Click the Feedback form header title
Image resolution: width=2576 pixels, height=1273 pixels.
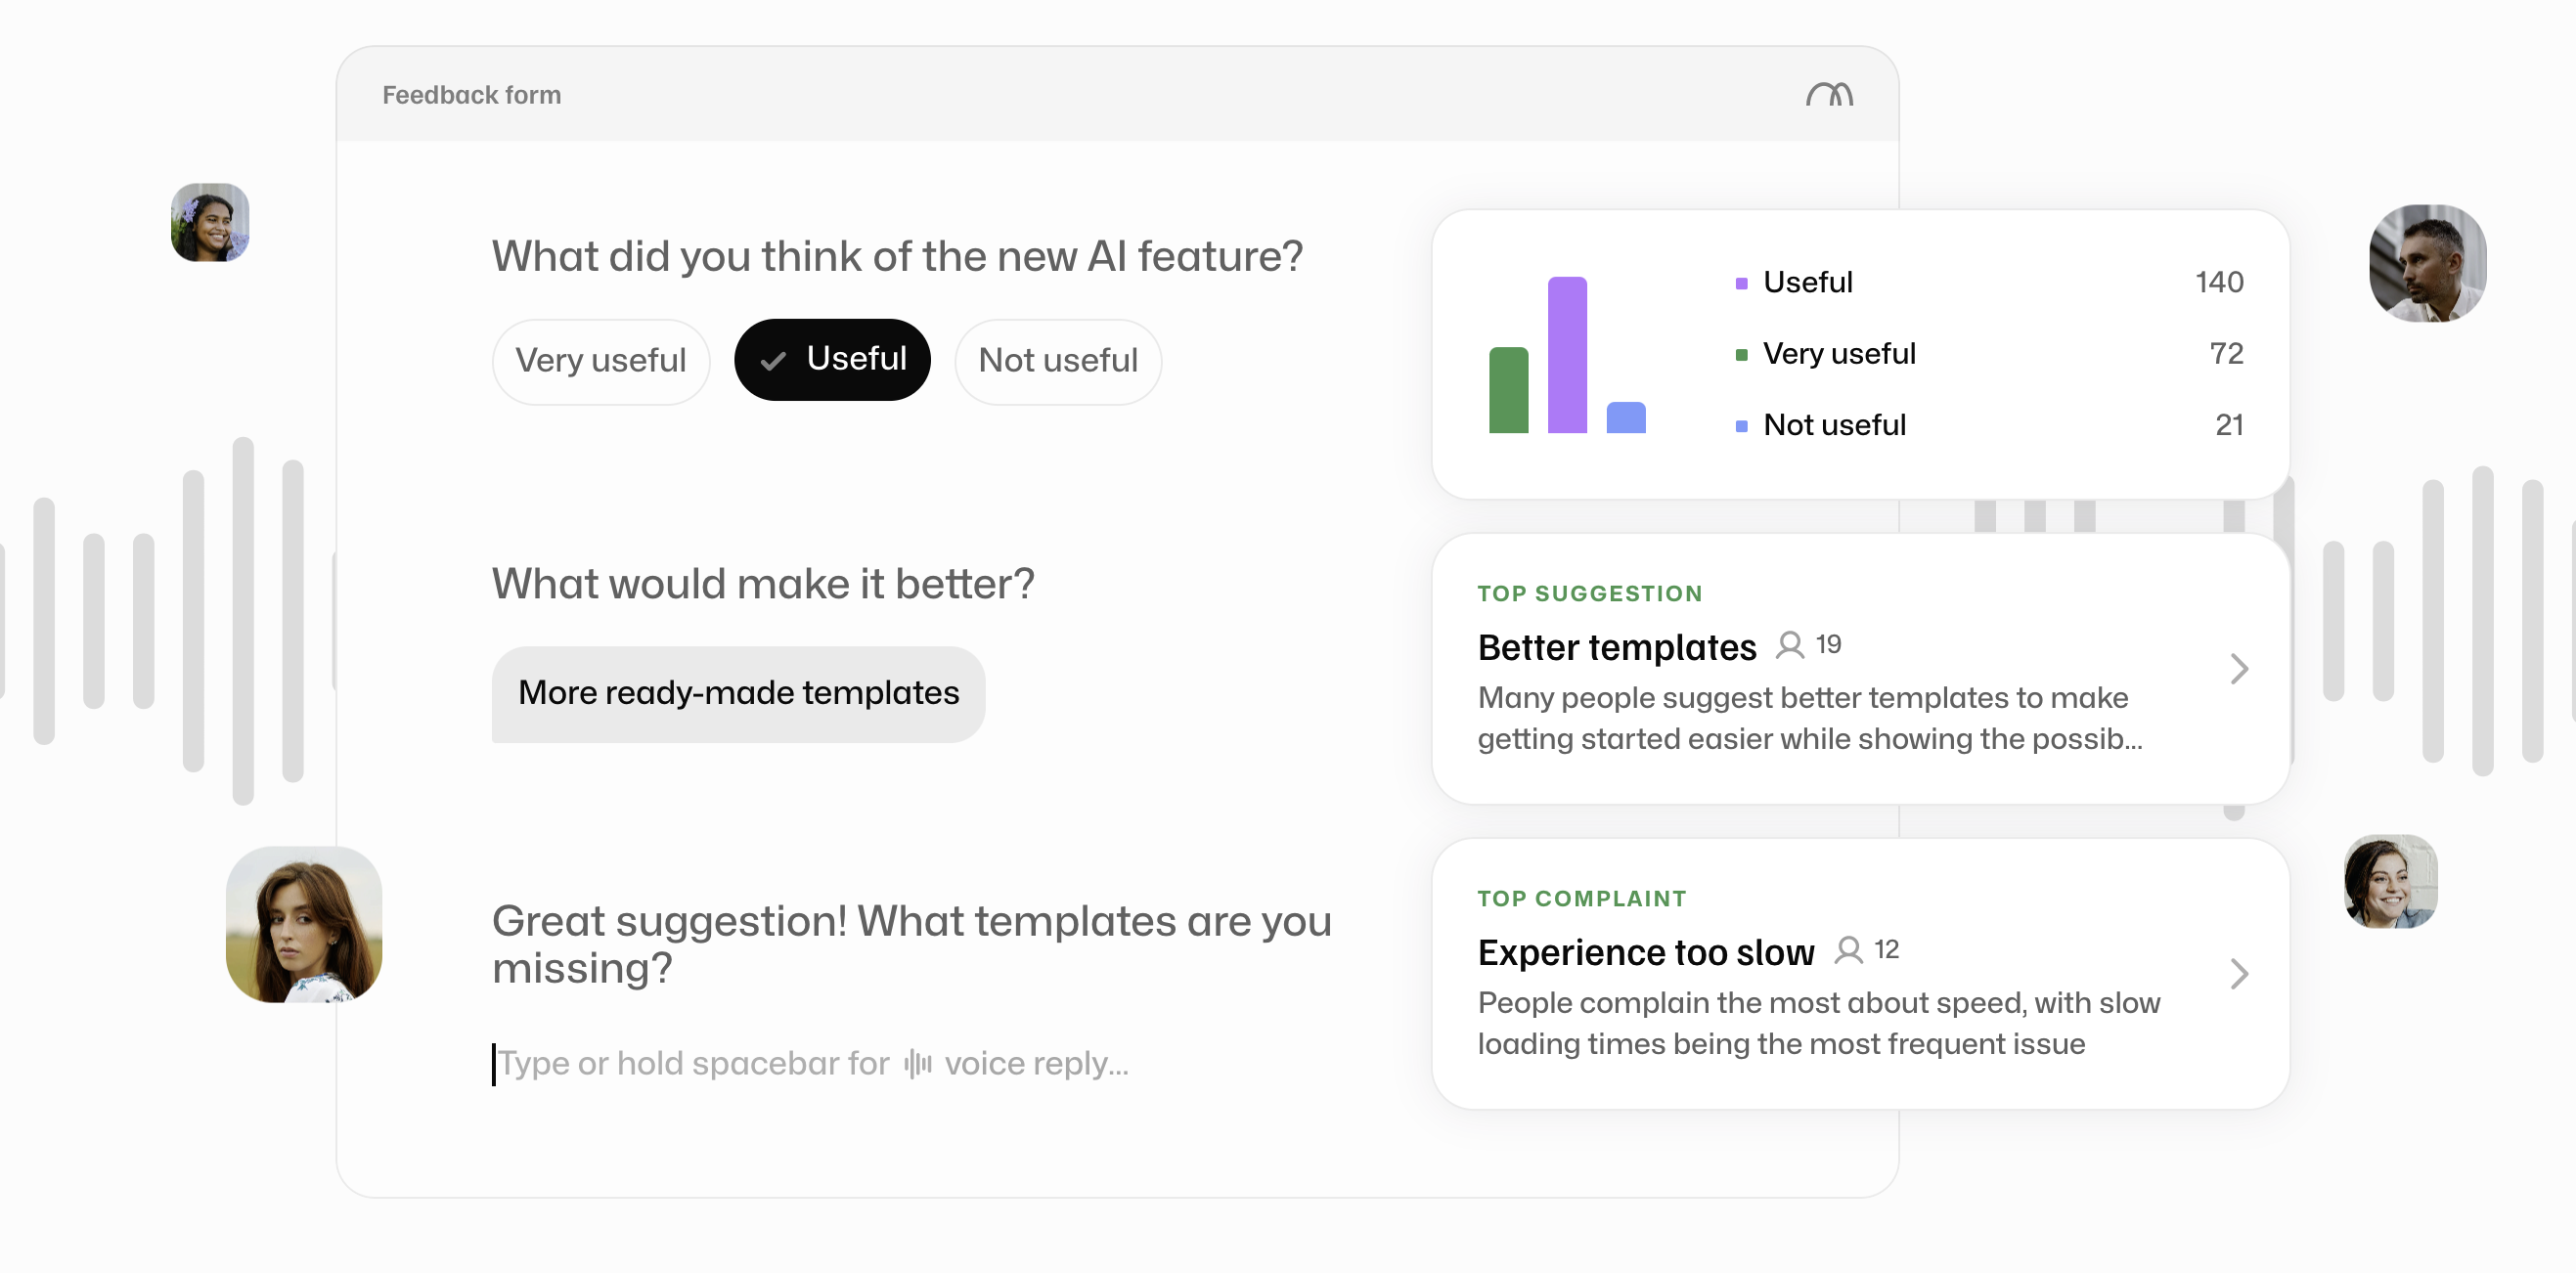(471, 95)
